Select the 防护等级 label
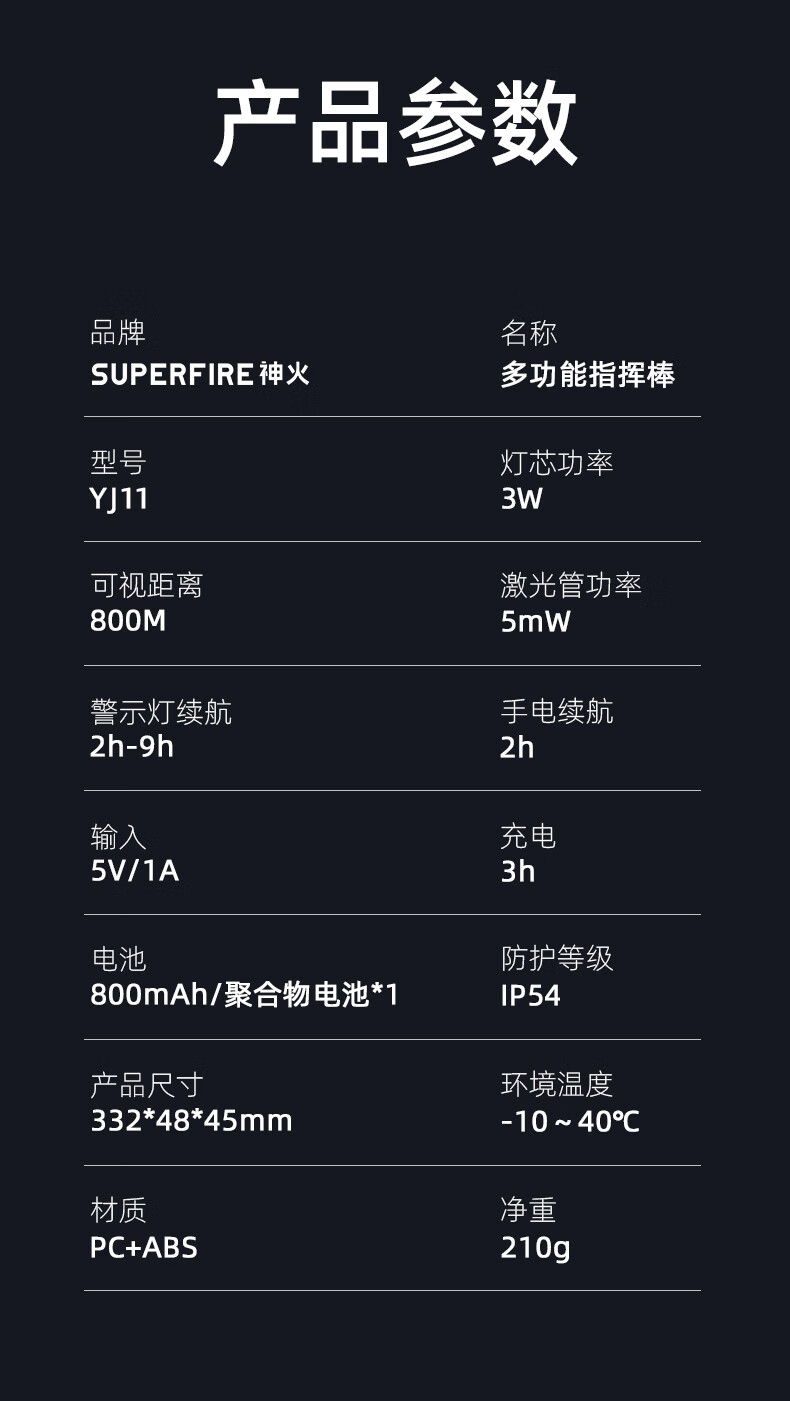Screen dimensions: 790x1401 [556, 959]
